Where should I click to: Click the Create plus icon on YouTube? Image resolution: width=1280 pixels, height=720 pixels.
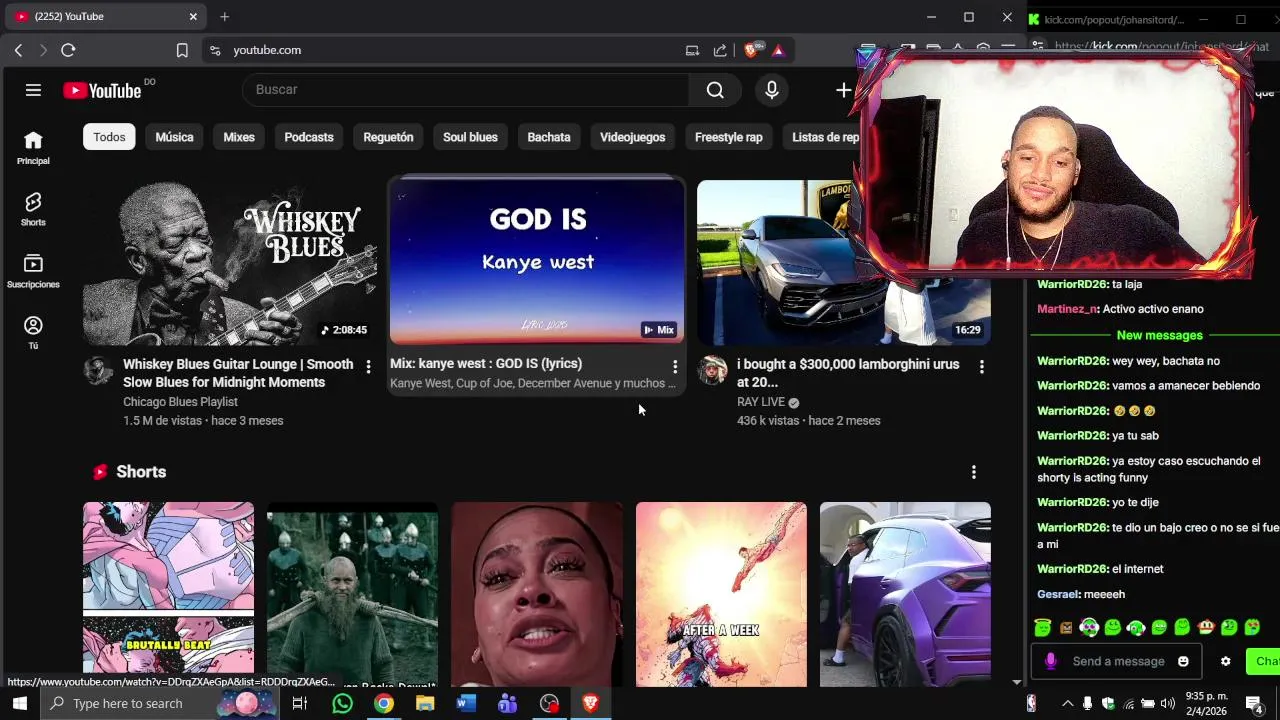844,90
